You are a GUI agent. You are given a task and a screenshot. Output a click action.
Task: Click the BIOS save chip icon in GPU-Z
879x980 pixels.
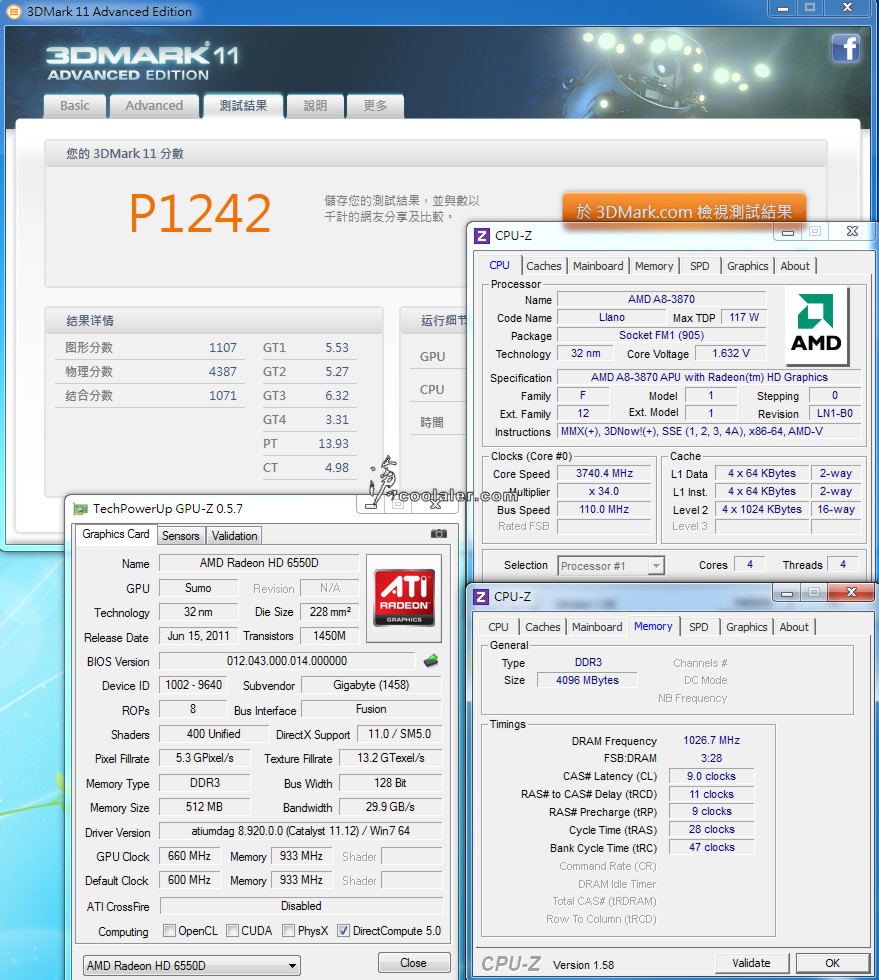[x=431, y=661]
